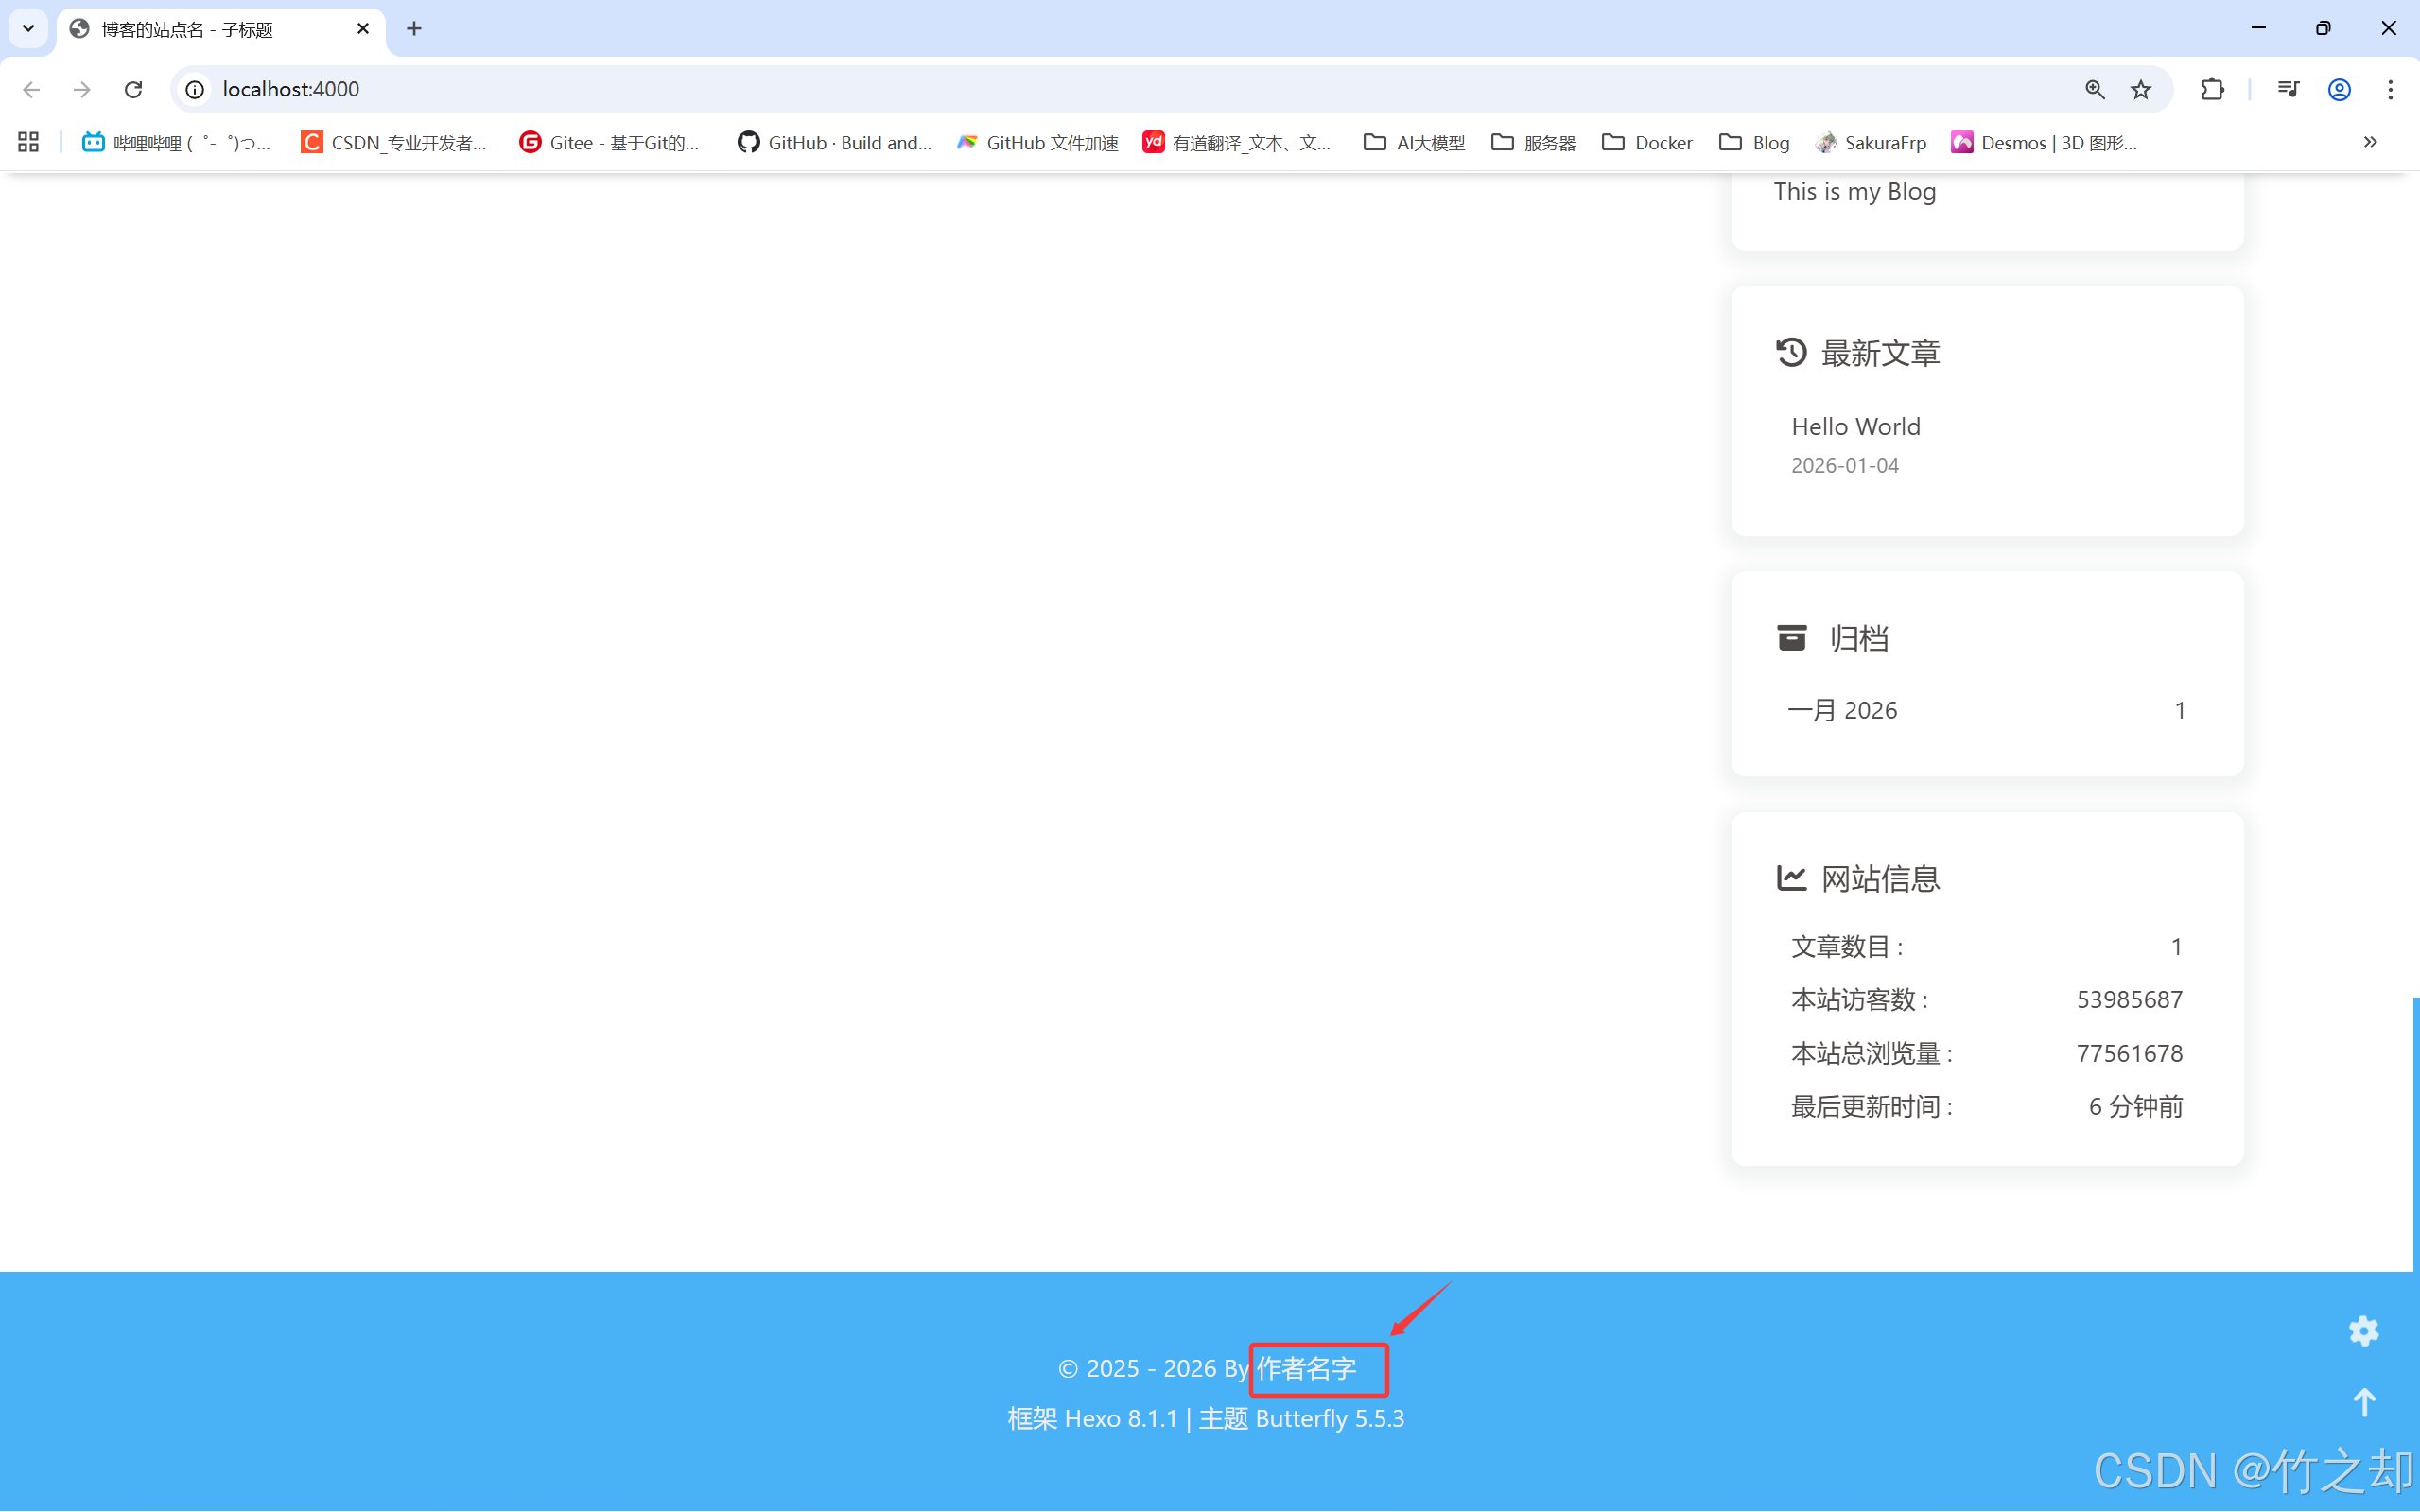This screenshot has width=2420, height=1512.
Task: Reload the localhost page
Action: click(x=133, y=89)
